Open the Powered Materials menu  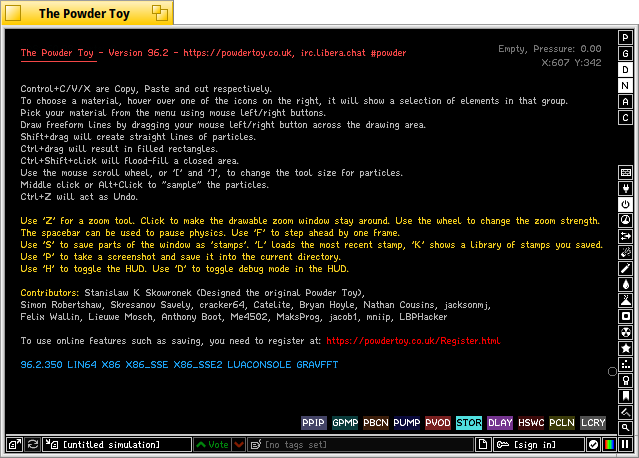coord(626,204)
